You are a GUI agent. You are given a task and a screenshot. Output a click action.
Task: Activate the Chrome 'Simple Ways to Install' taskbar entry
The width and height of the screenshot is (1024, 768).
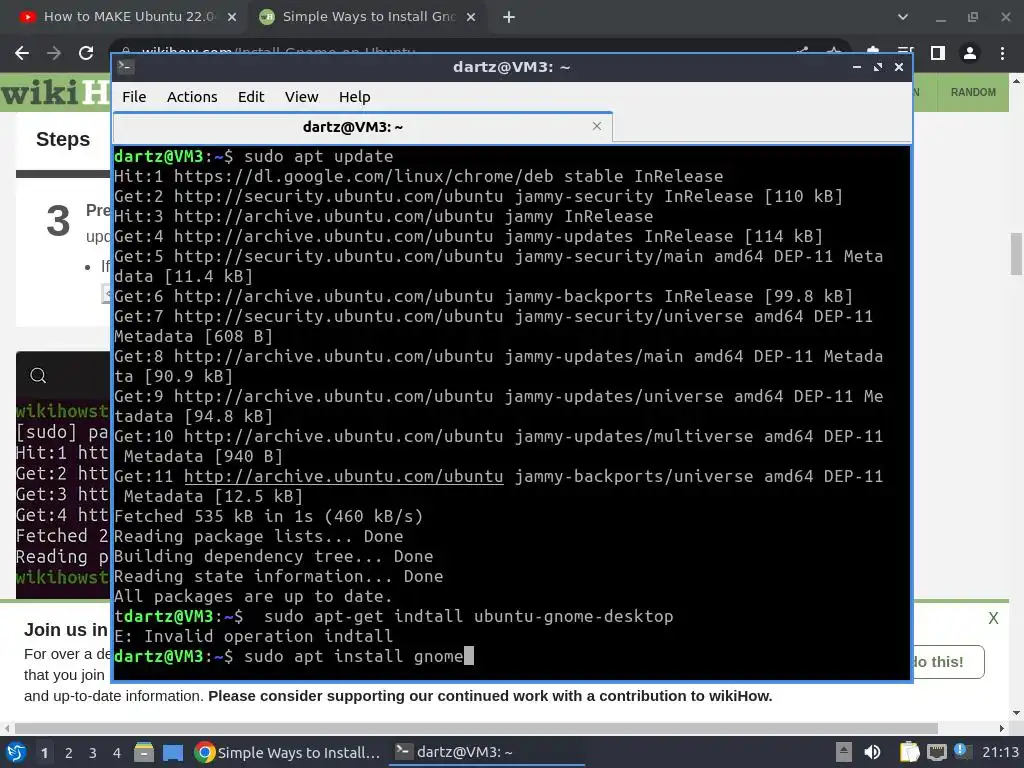click(287, 752)
